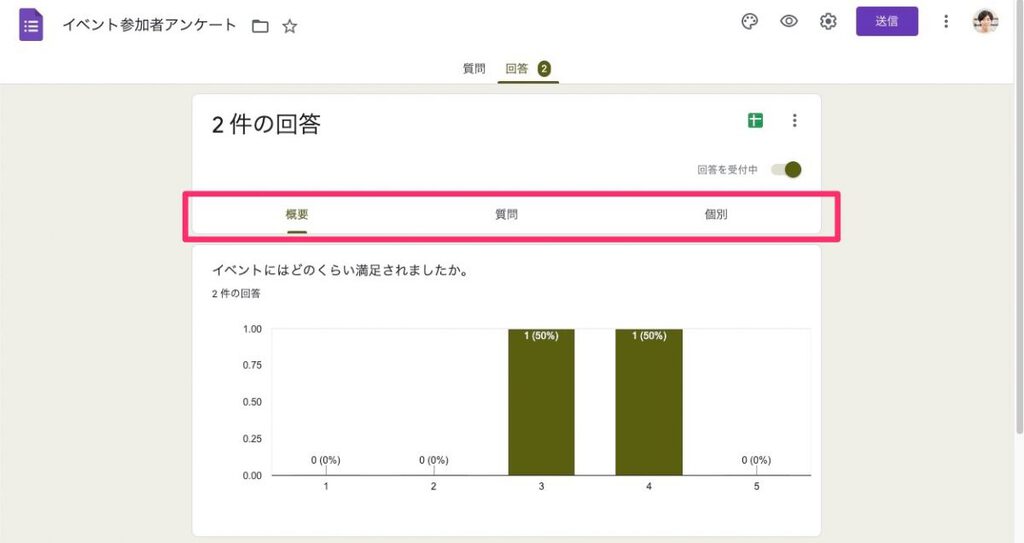The height and width of the screenshot is (543, 1024).
Task: Click the 送信 button
Action: point(887,22)
